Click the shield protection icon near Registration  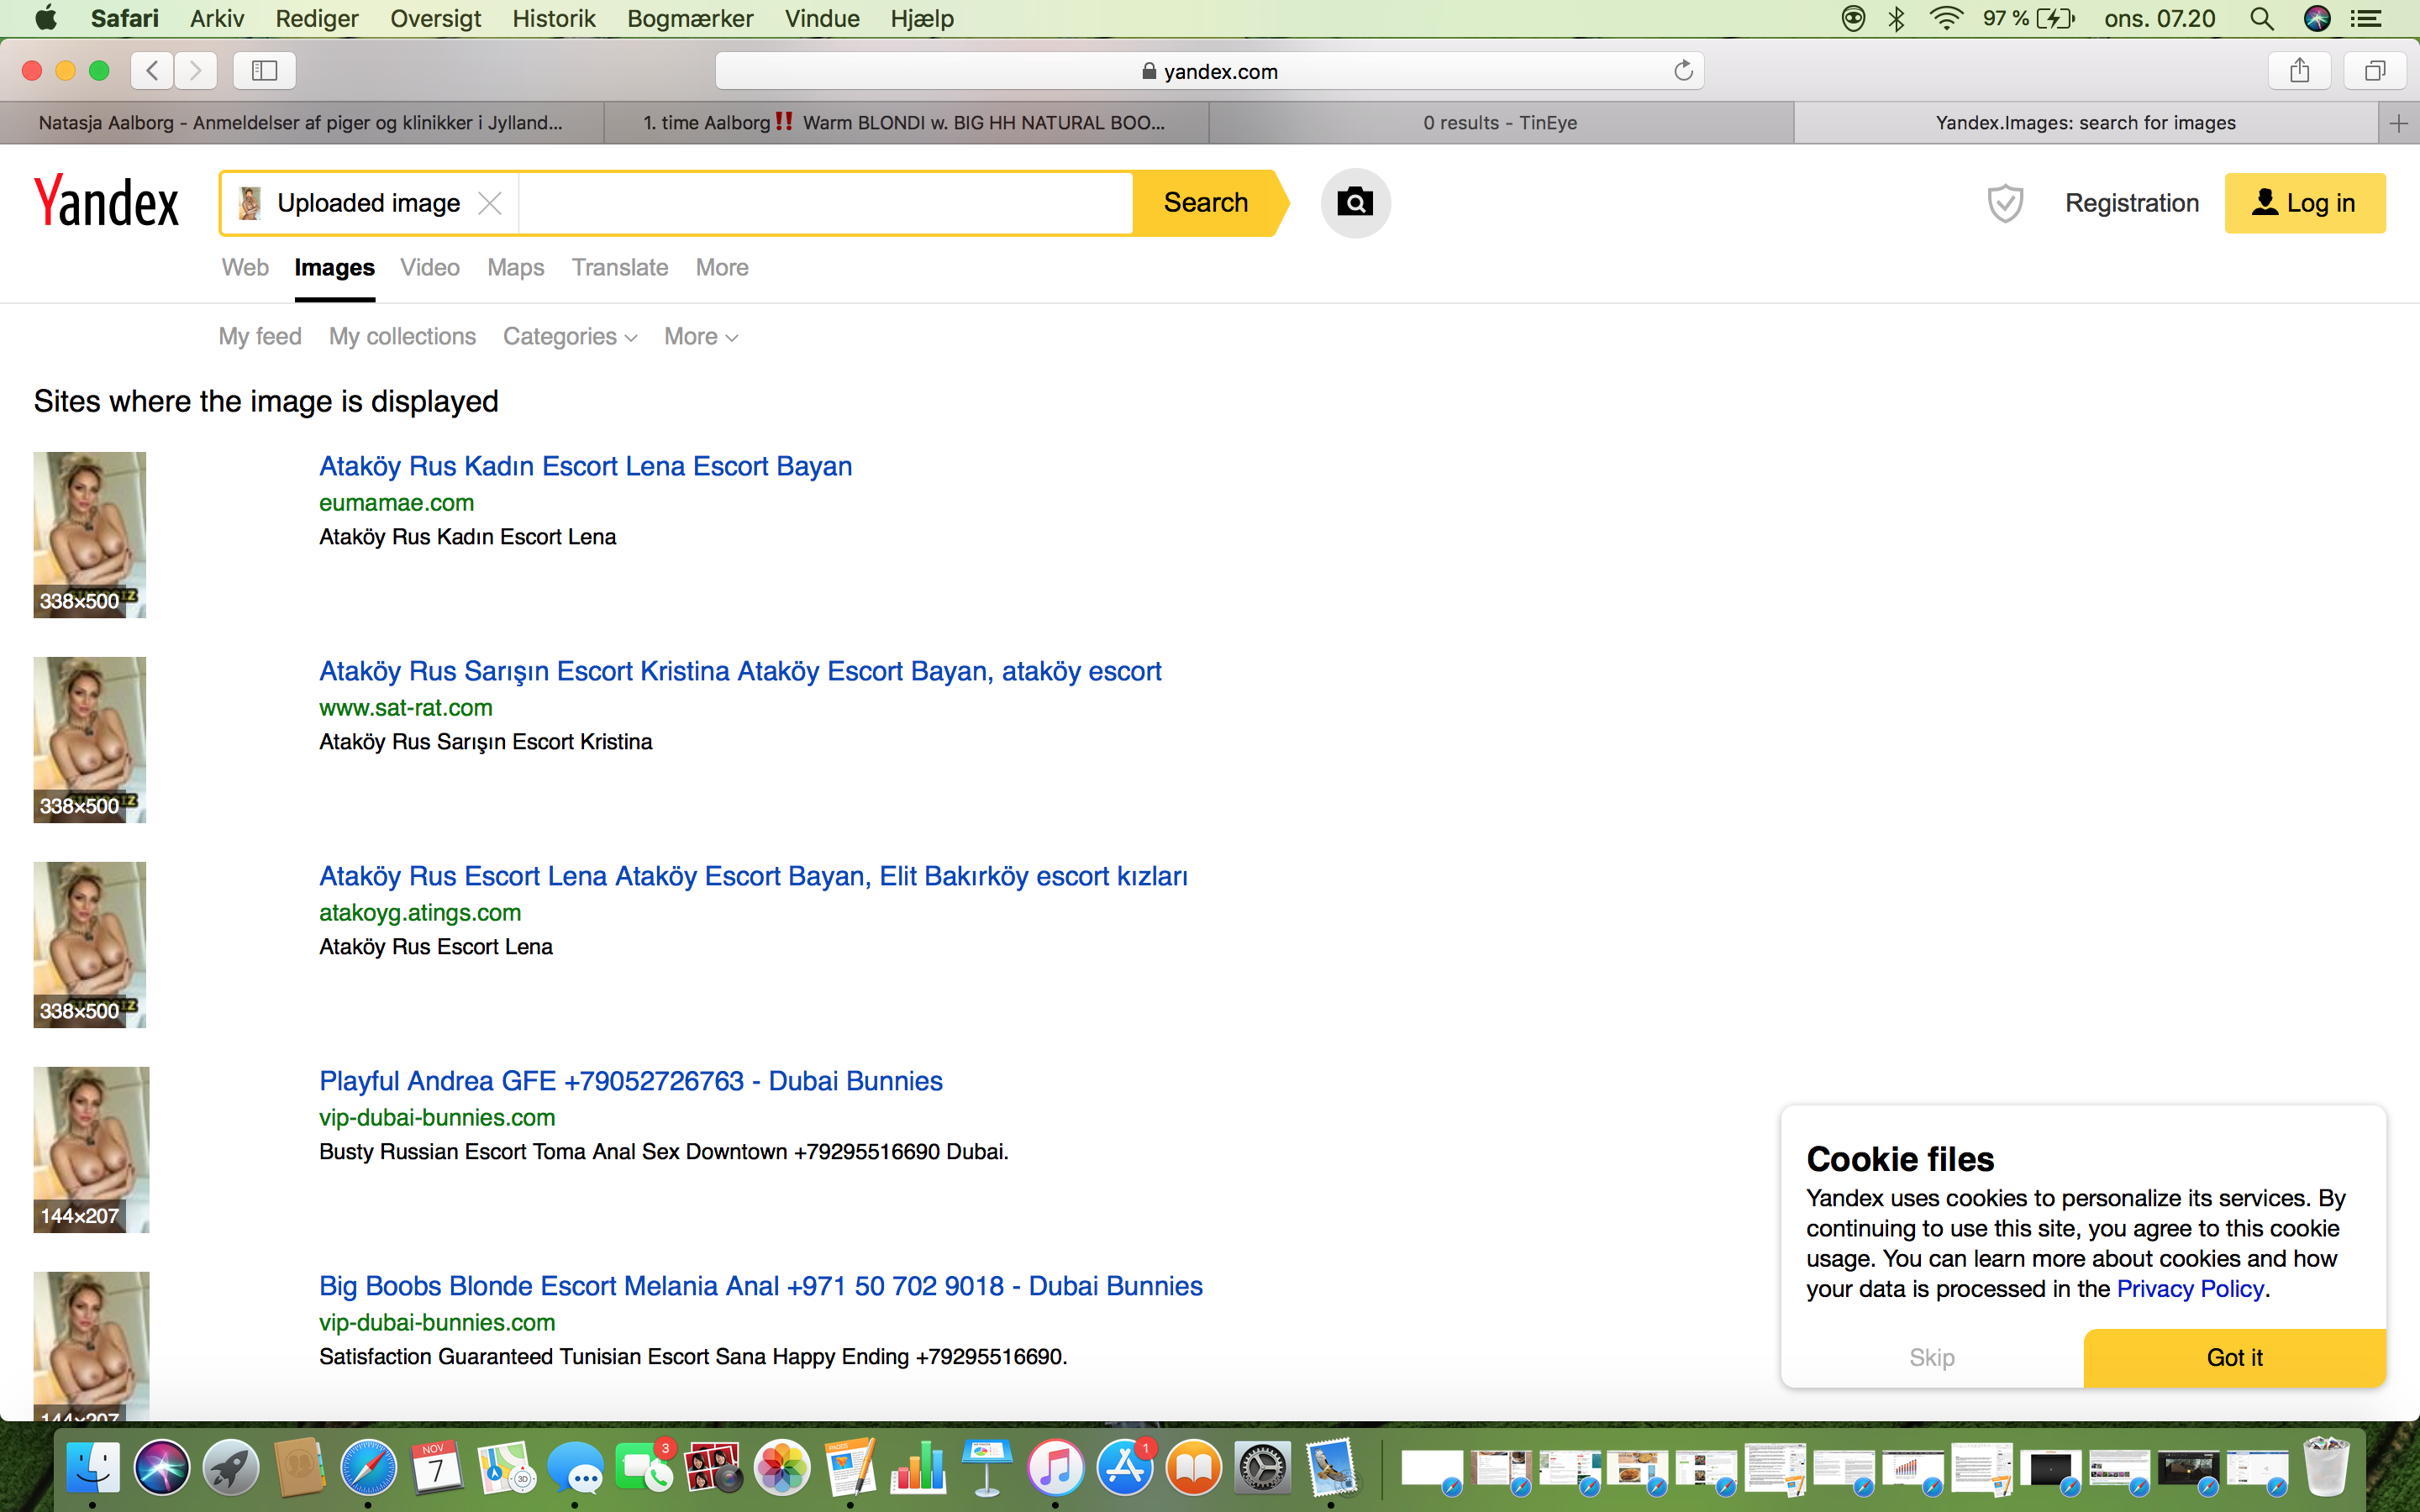2004,203
